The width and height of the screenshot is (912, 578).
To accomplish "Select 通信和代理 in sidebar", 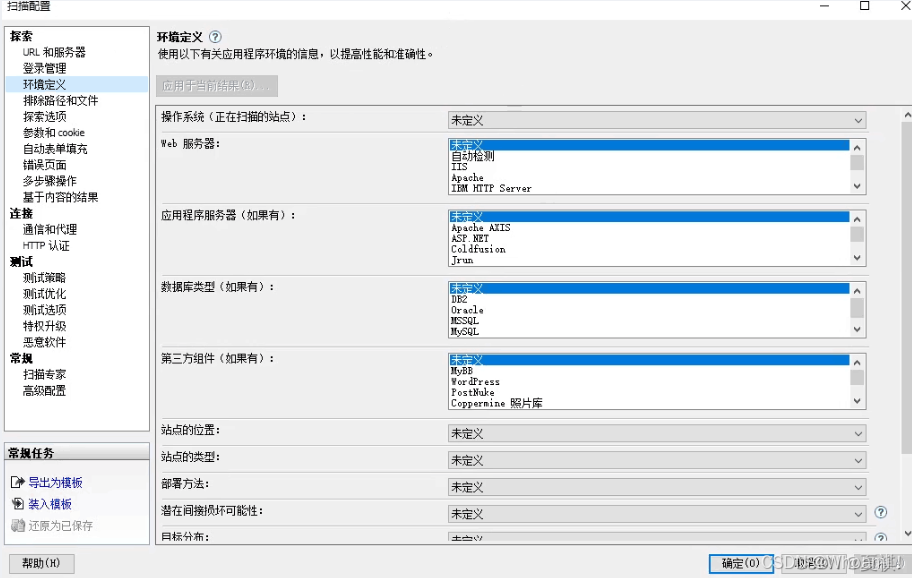I will point(49,229).
